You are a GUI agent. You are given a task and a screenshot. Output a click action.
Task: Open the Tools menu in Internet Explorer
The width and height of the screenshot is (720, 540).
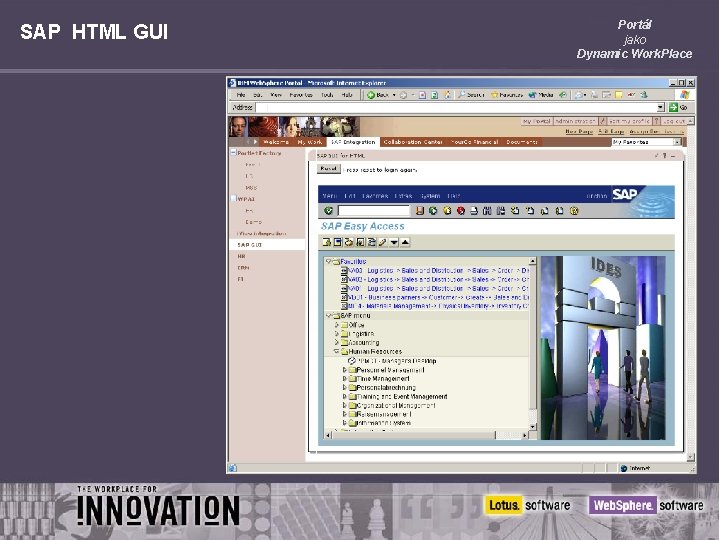pos(327,95)
